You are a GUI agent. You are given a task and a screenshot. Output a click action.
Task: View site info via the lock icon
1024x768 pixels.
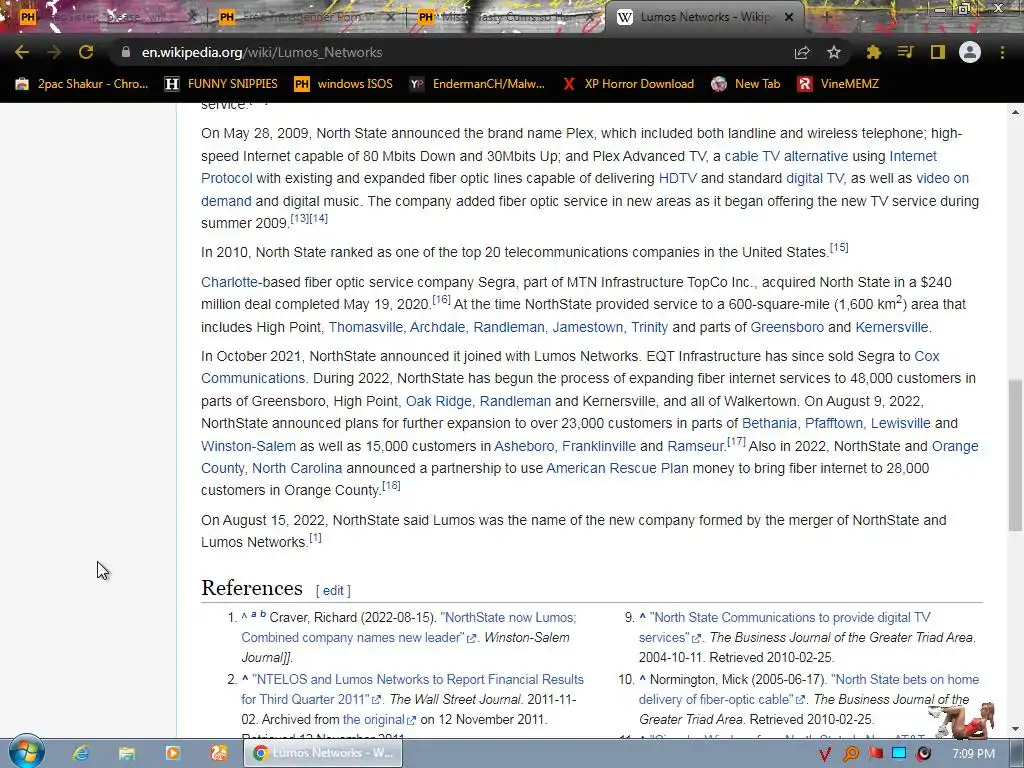coord(126,52)
